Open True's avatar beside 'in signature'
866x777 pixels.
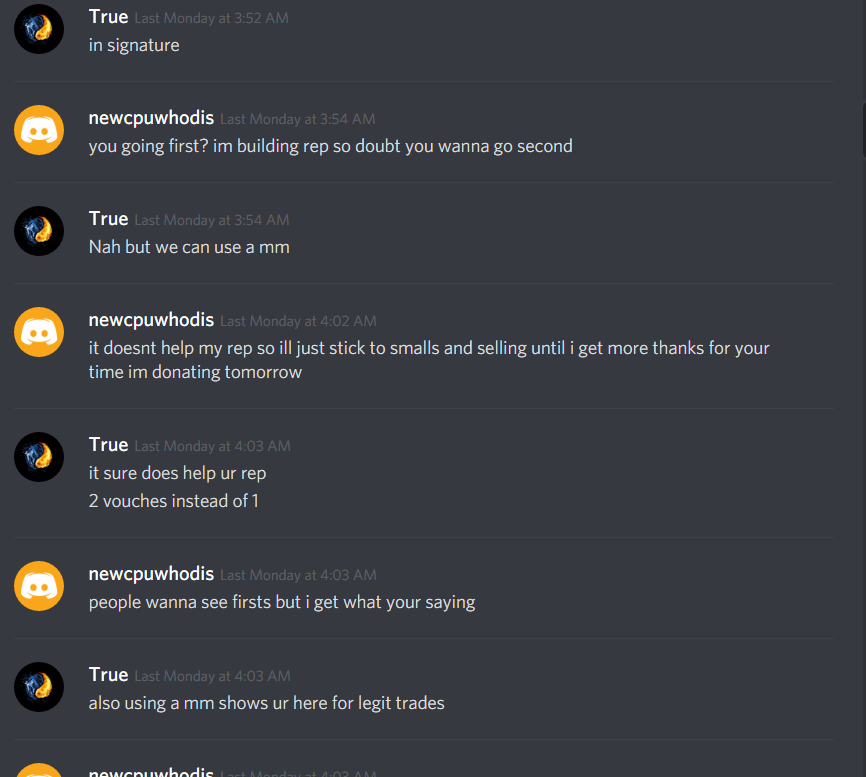[x=39, y=29]
